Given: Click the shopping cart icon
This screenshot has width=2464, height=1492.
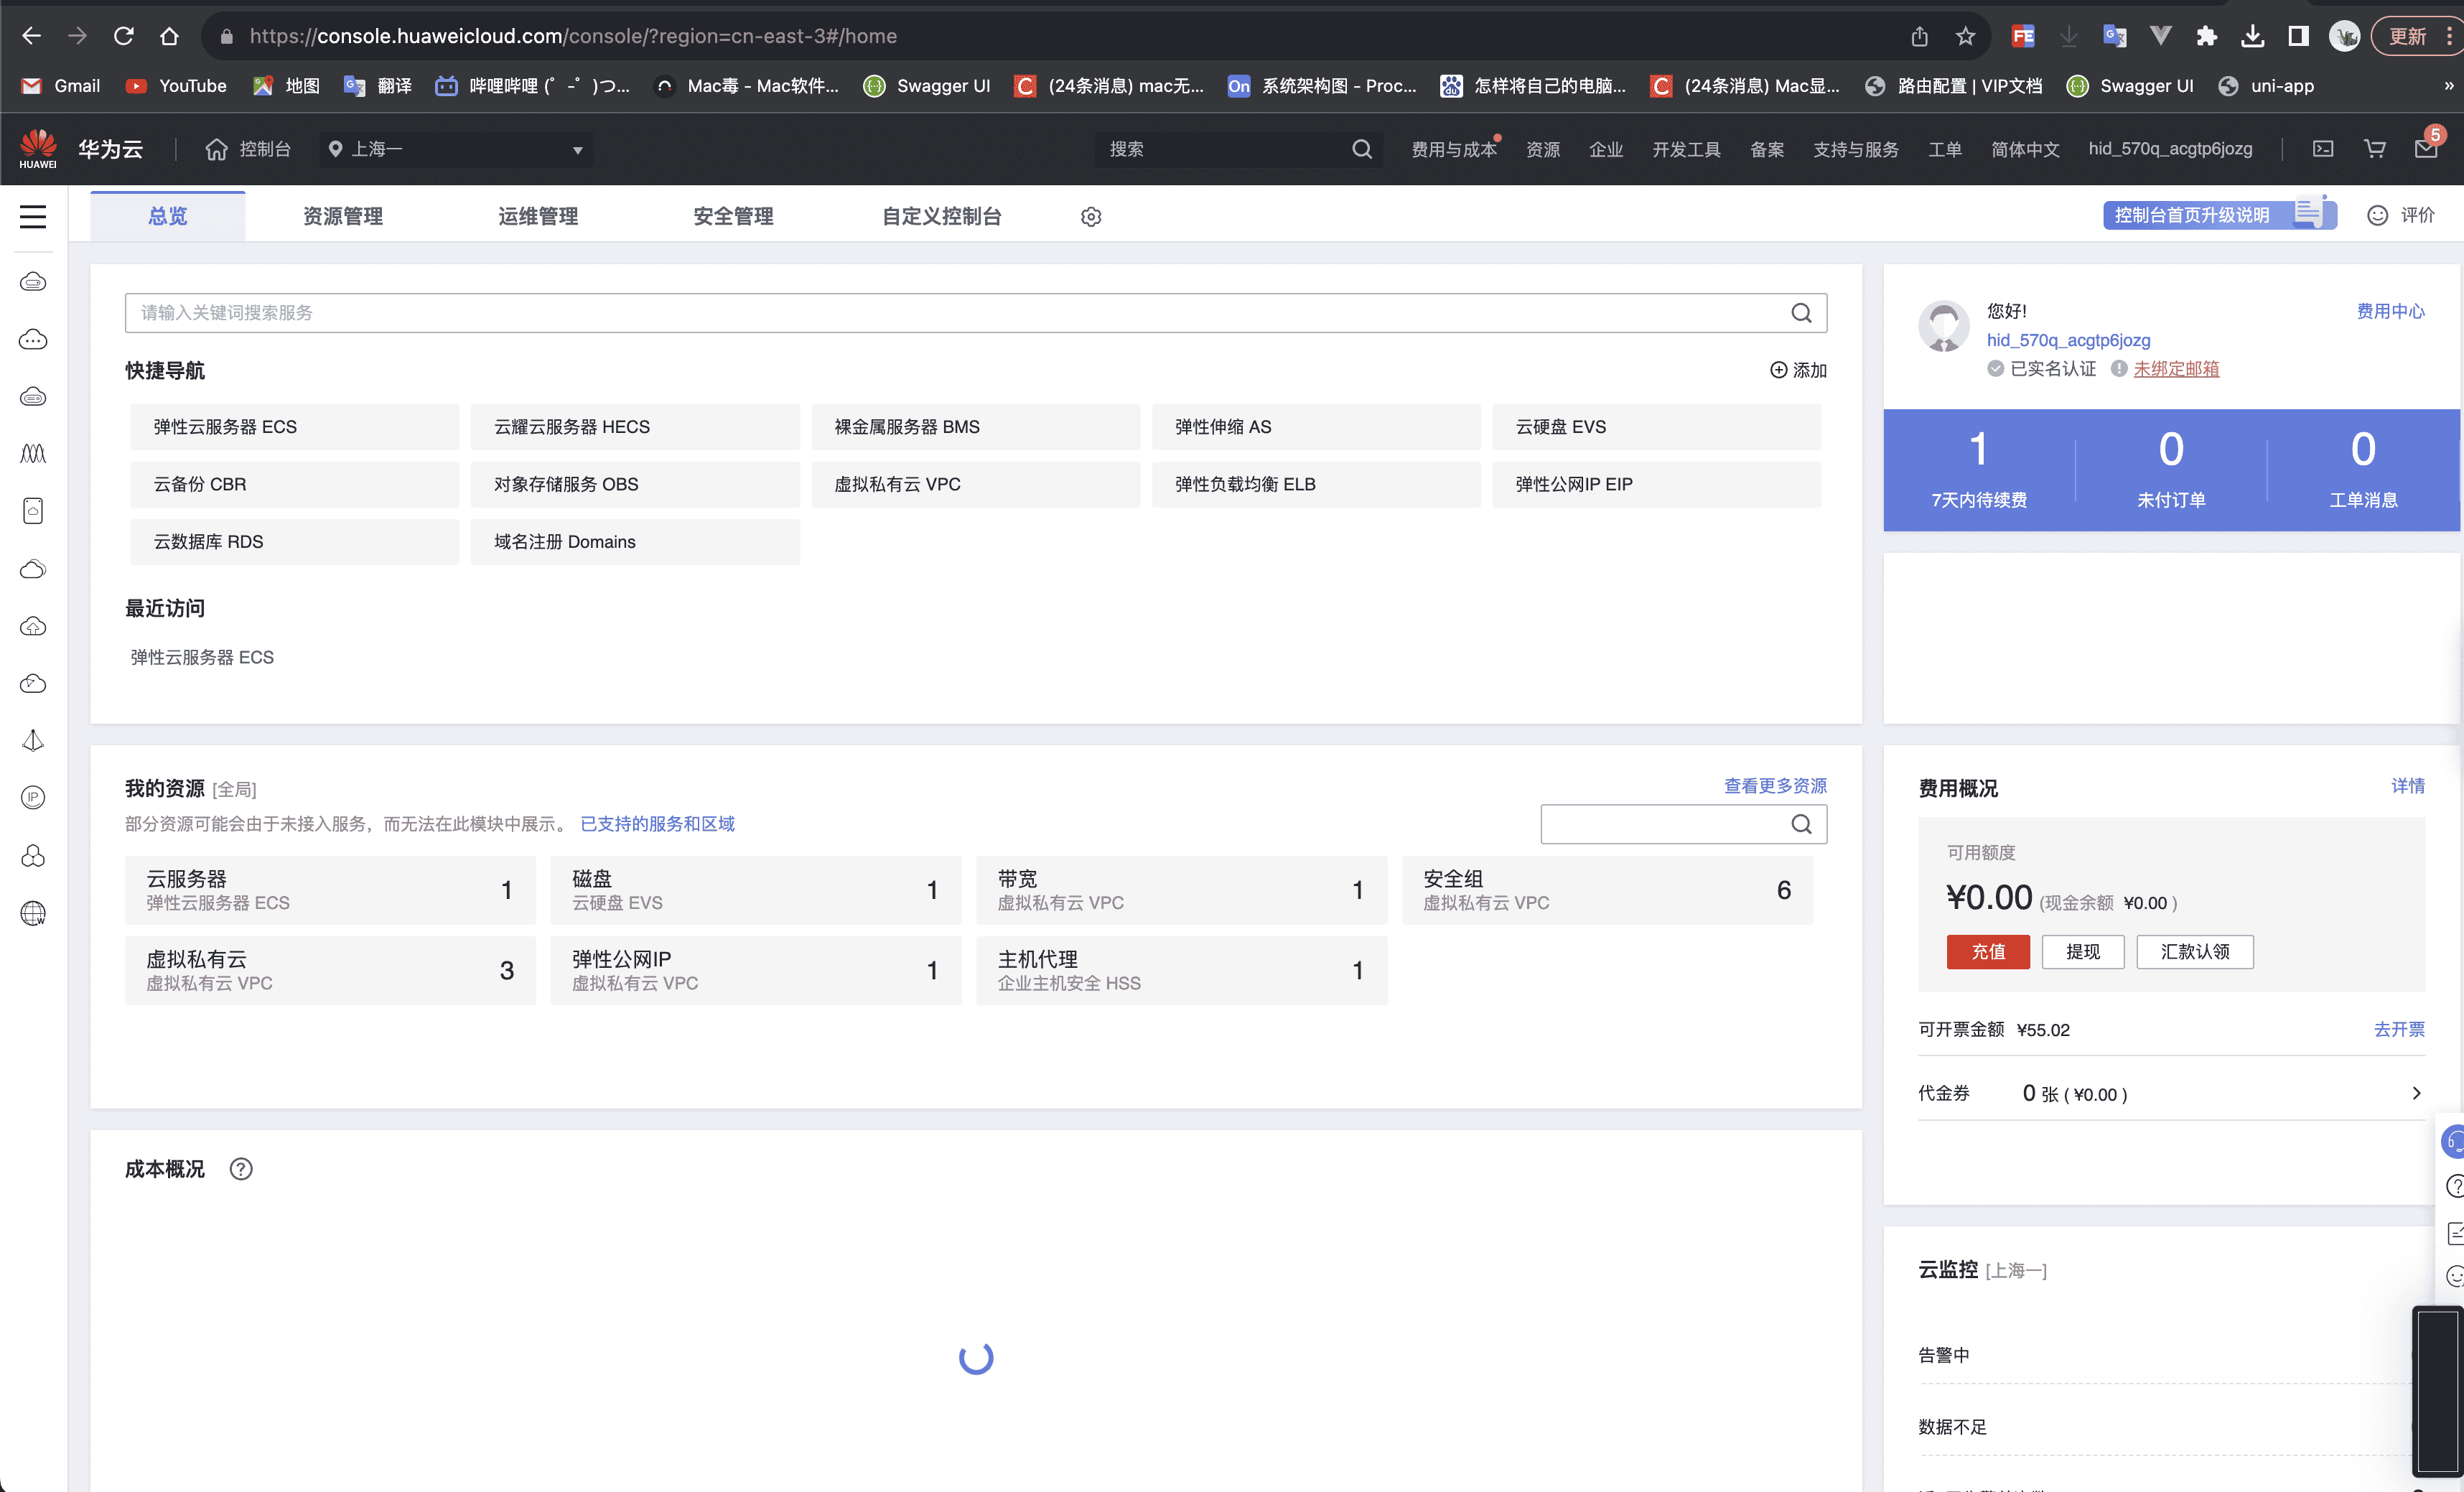Looking at the screenshot, I should pos(2374,149).
